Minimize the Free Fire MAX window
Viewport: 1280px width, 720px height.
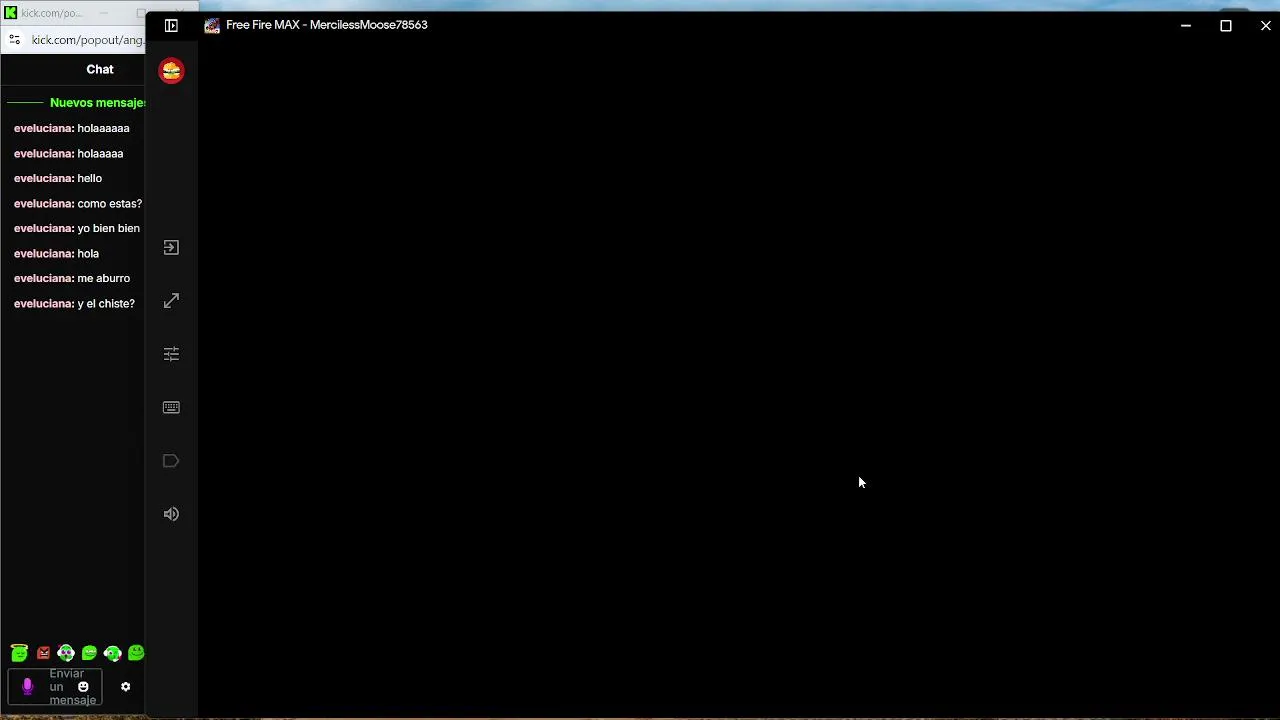(x=1185, y=25)
